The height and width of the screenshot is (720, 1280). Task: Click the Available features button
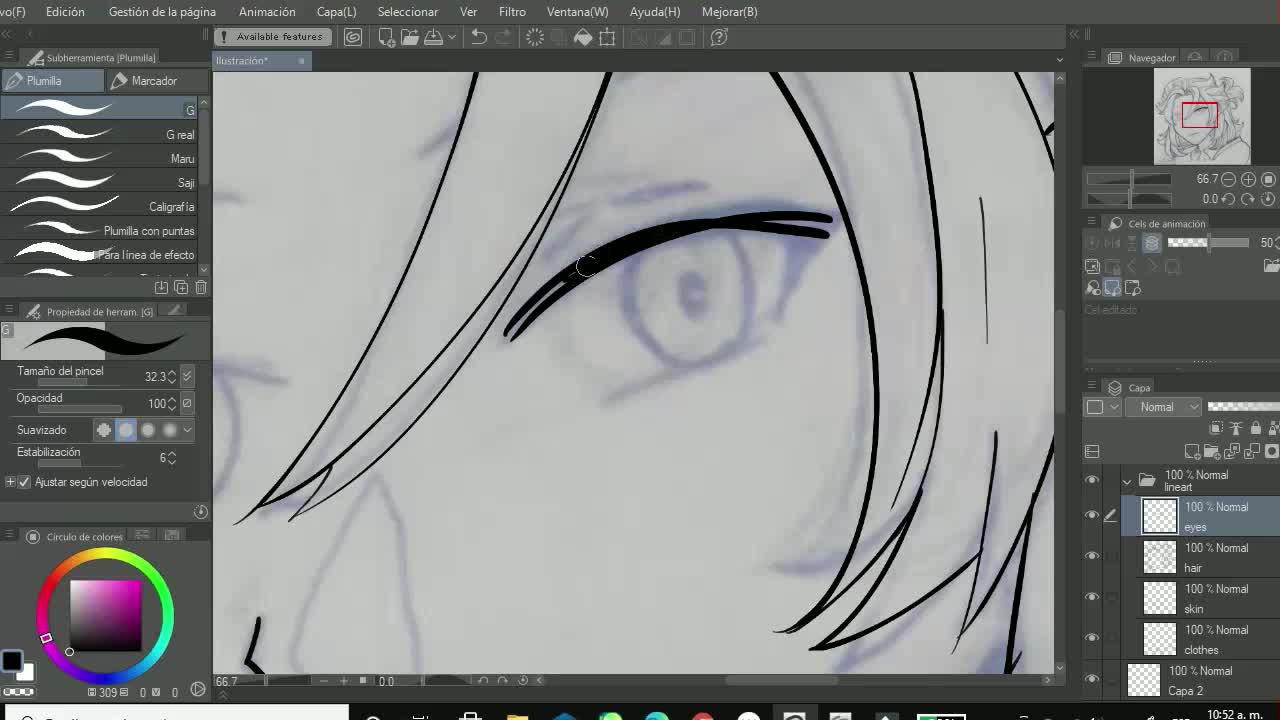coord(273,37)
